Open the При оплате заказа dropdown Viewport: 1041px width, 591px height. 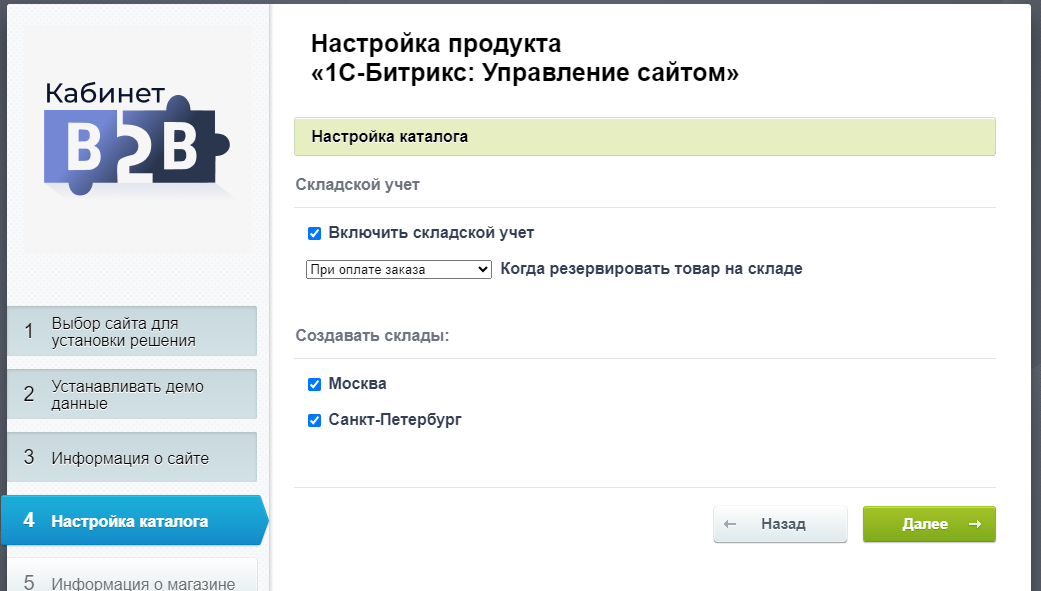pyautogui.click(x=398, y=270)
